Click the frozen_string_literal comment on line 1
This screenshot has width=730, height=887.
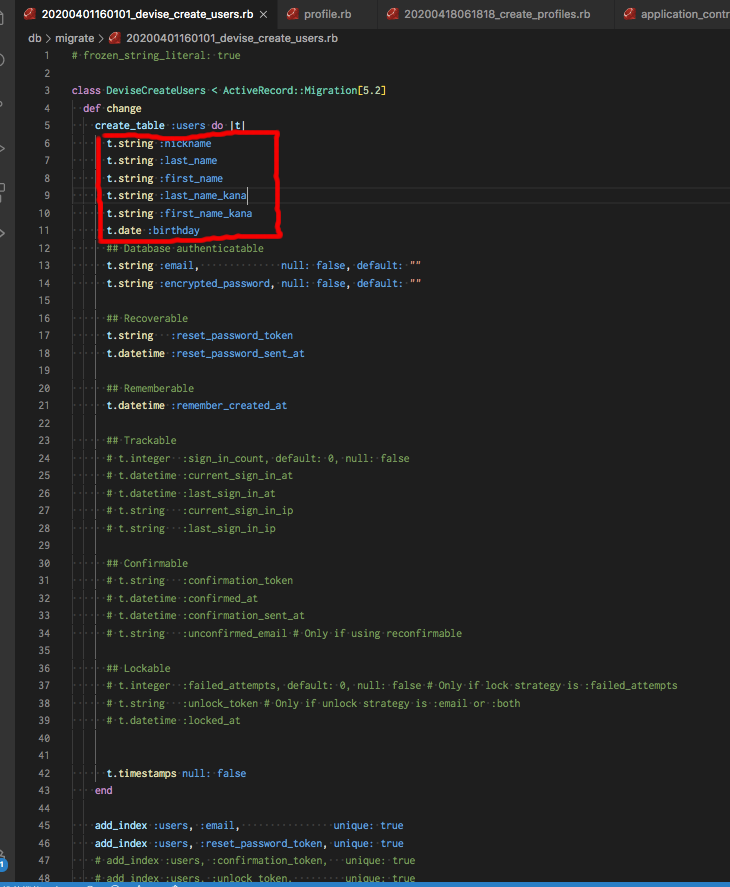156,55
